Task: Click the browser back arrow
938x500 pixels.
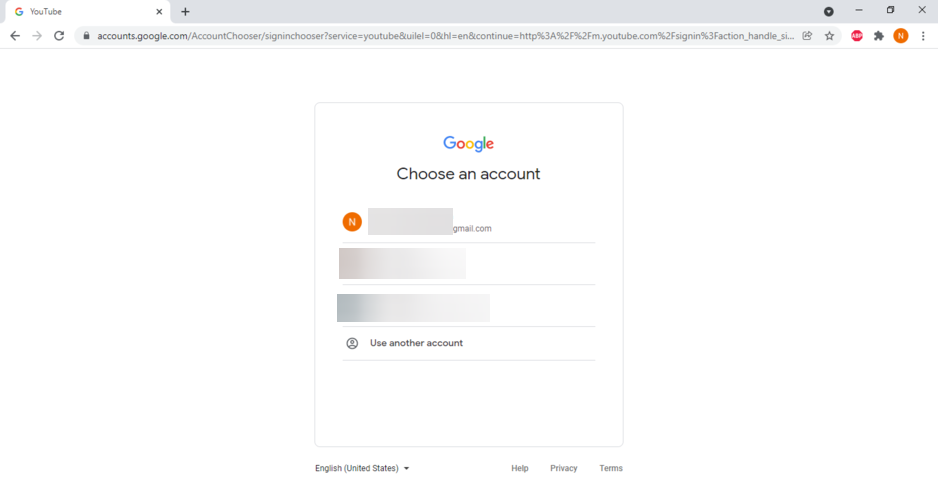Action: coord(14,36)
